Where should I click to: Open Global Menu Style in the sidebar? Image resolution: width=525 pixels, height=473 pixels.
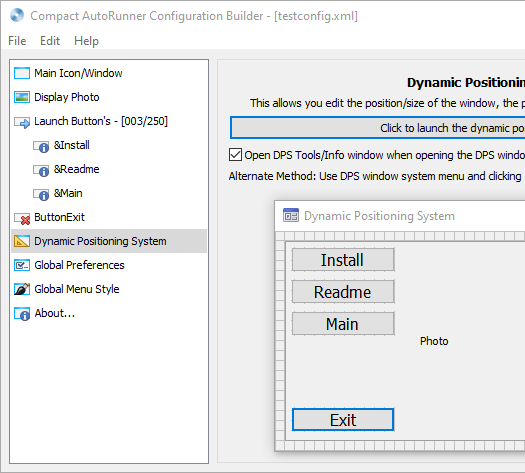point(109,289)
